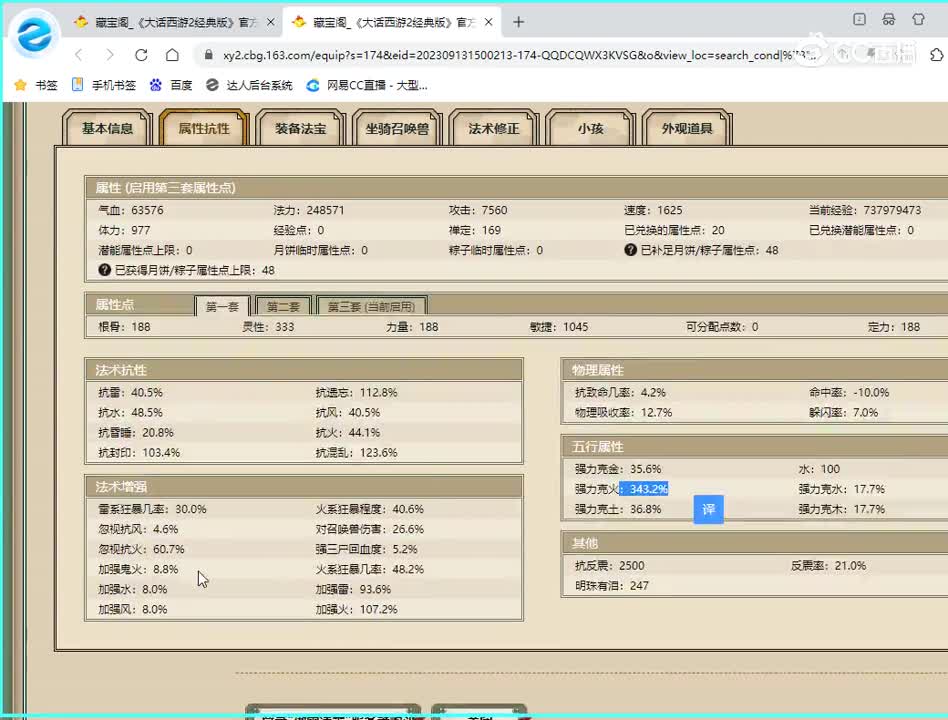The width and height of the screenshot is (948, 720).
Task: Select the 第一套 attribute set tab
Action: pyautogui.click(x=222, y=306)
